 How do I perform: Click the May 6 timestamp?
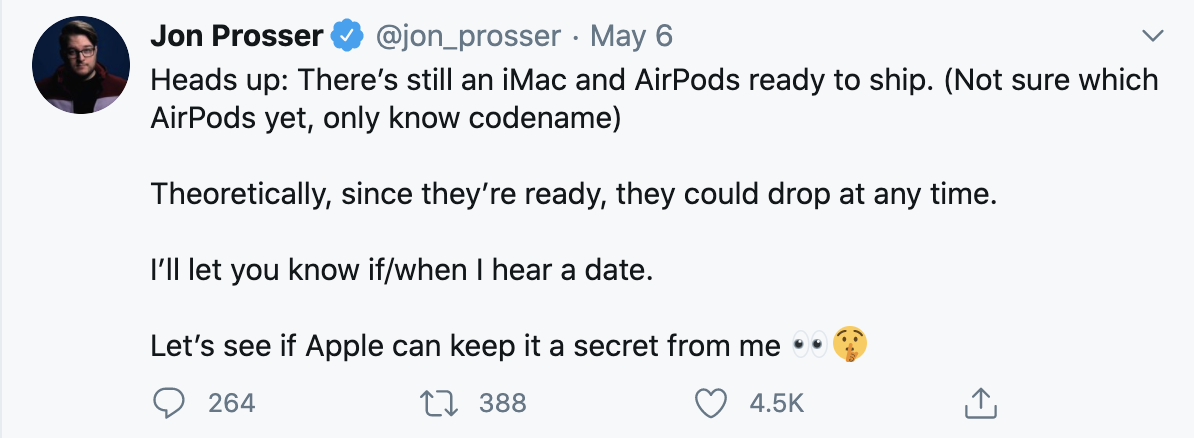pos(632,37)
